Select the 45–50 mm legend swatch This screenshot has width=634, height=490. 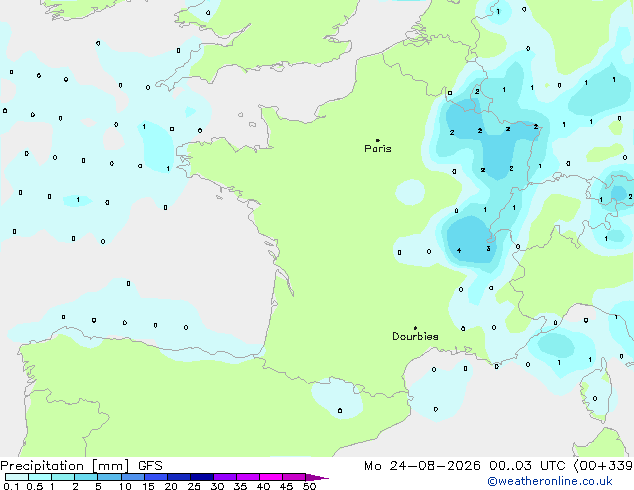[x=294, y=477]
